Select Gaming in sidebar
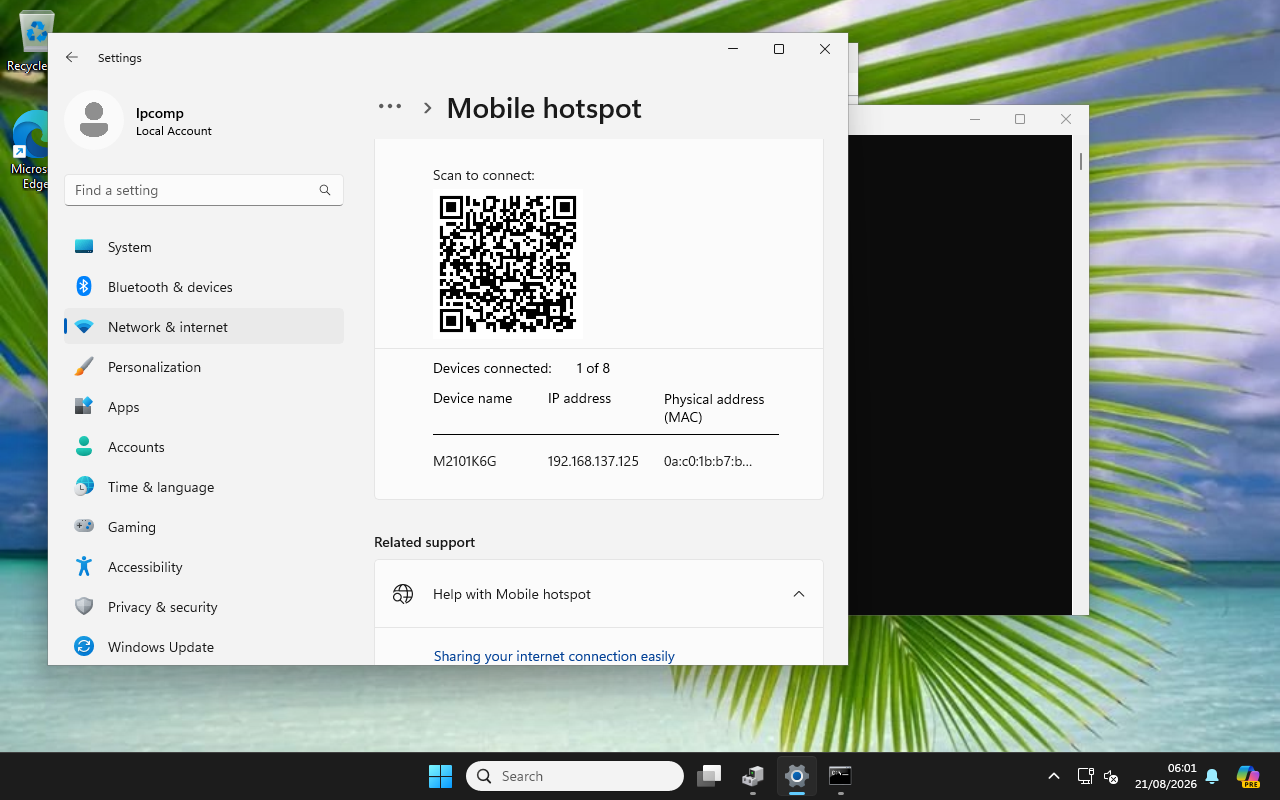This screenshot has width=1280, height=800. tap(204, 527)
